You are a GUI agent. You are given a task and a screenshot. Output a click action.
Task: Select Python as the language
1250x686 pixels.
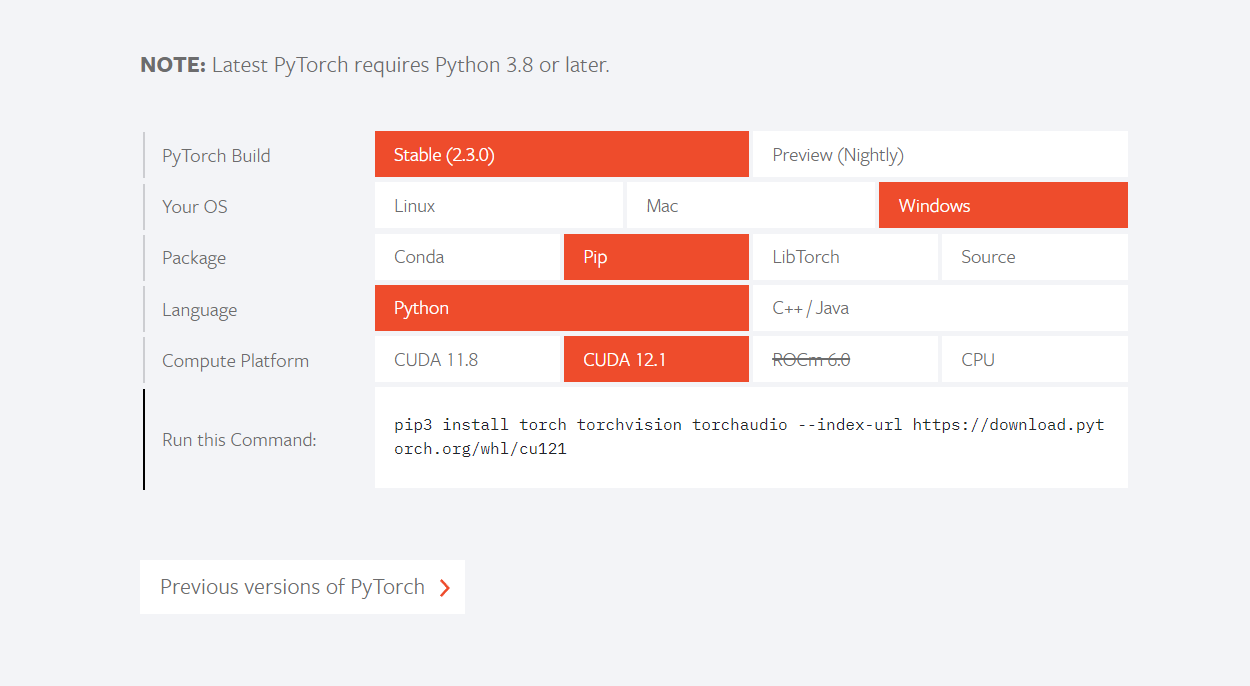[561, 308]
